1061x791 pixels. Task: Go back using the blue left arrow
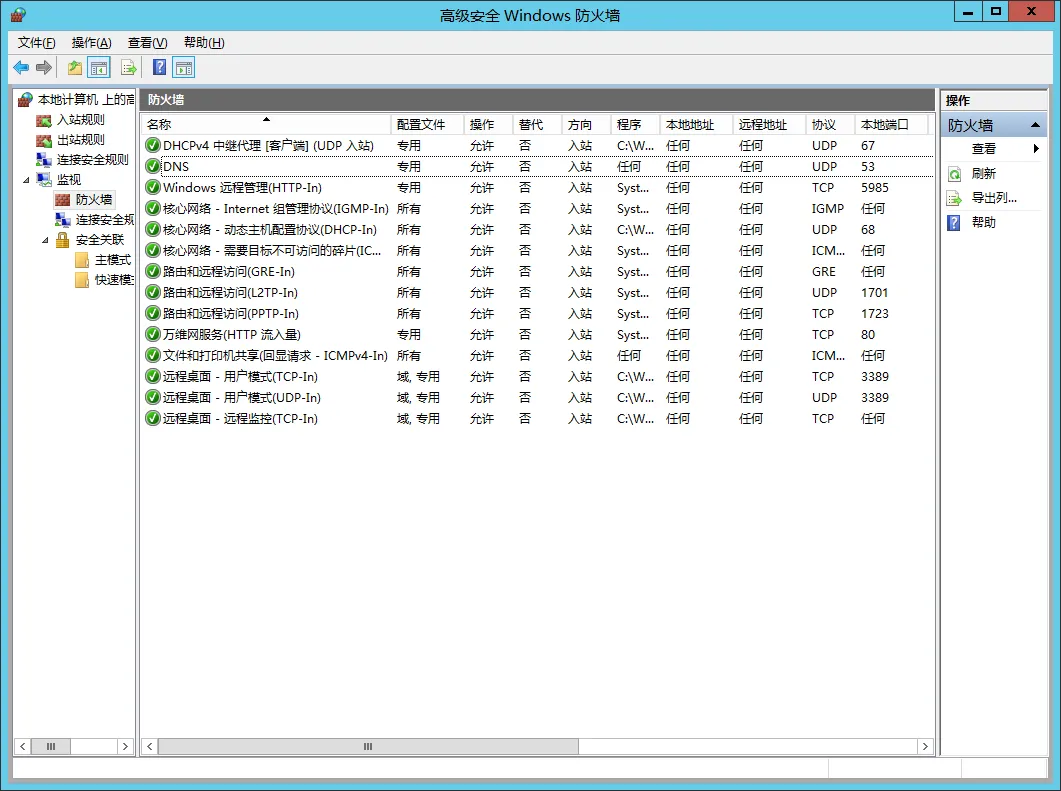[x=21, y=68]
